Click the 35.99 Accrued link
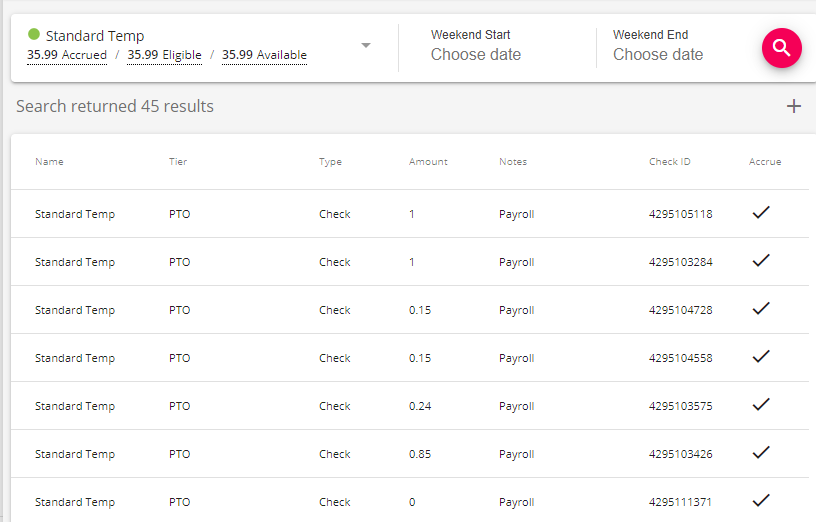This screenshot has height=522, width=816. [x=67, y=56]
